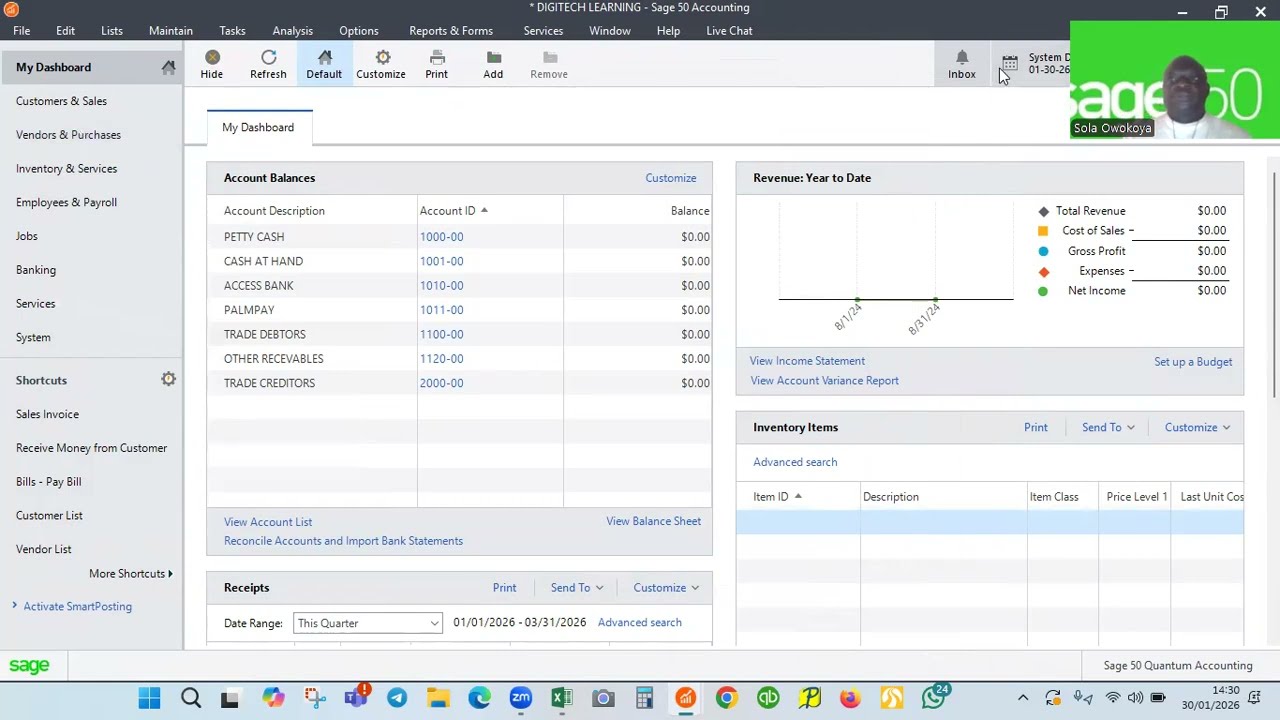Viewport: 1280px width, 720px height.
Task: Click Inventory Items Print link
Action: (1036, 427)
